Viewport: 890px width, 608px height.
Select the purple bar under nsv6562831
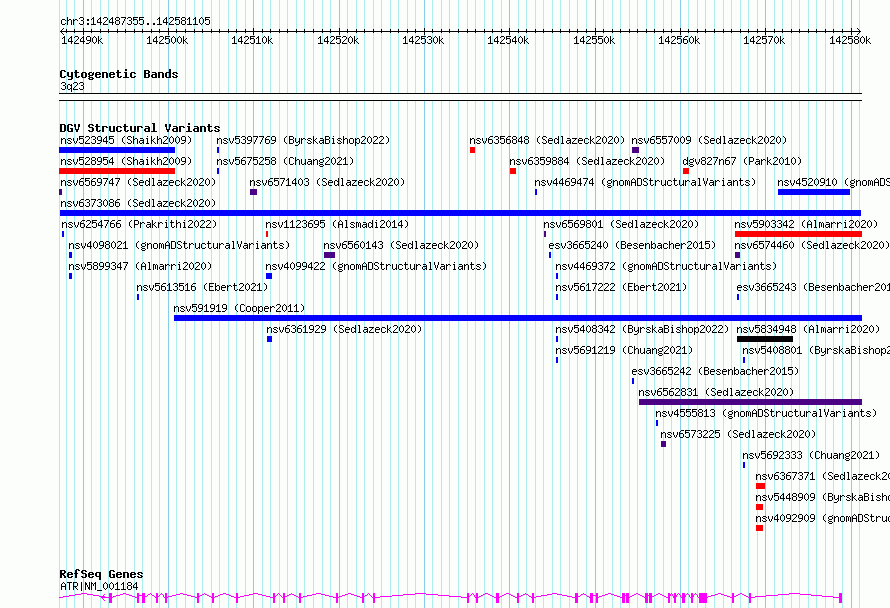(x=750, y=402)
